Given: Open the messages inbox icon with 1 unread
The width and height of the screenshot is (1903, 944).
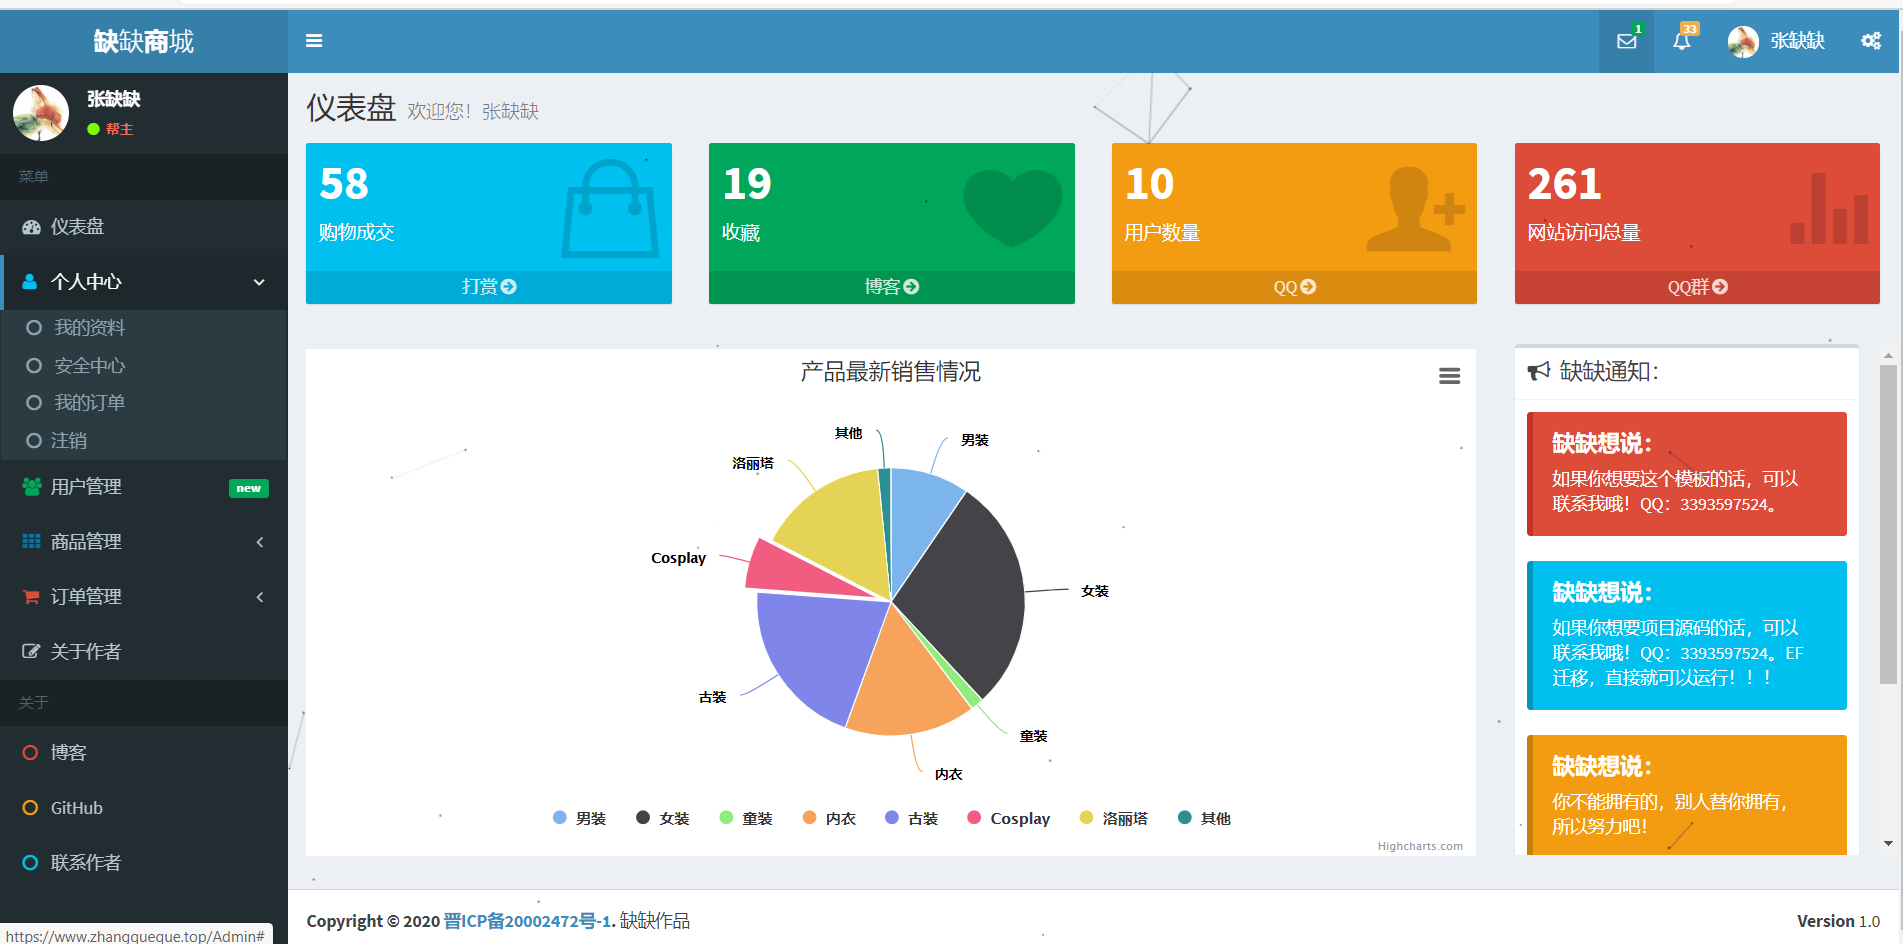Looking at the screenshot, I should (1626, 41).
